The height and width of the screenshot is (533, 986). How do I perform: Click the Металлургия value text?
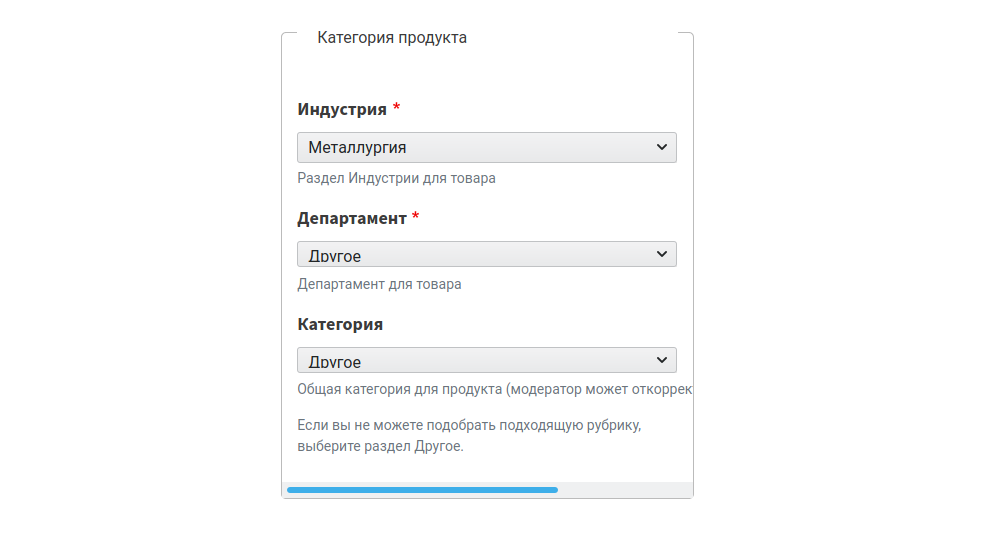click(x=357, y=148)
